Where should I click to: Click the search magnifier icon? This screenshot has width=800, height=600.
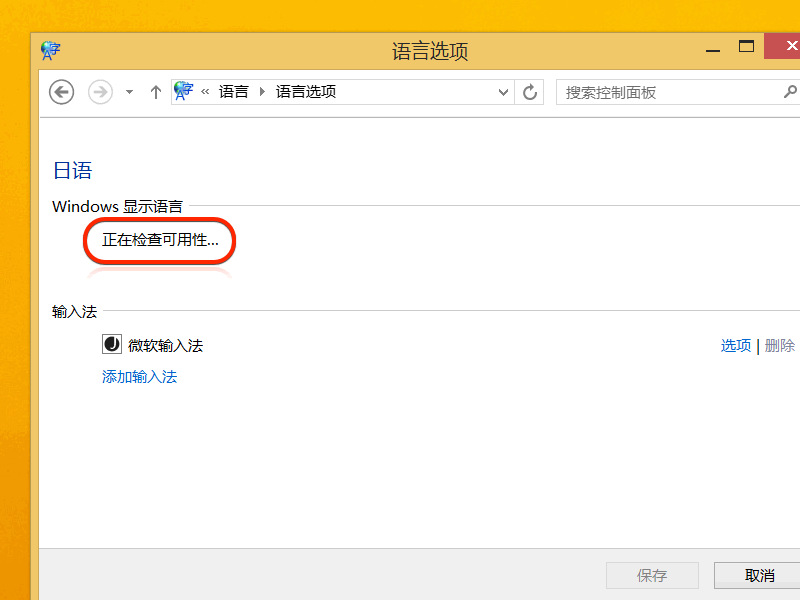coord(789,92)
